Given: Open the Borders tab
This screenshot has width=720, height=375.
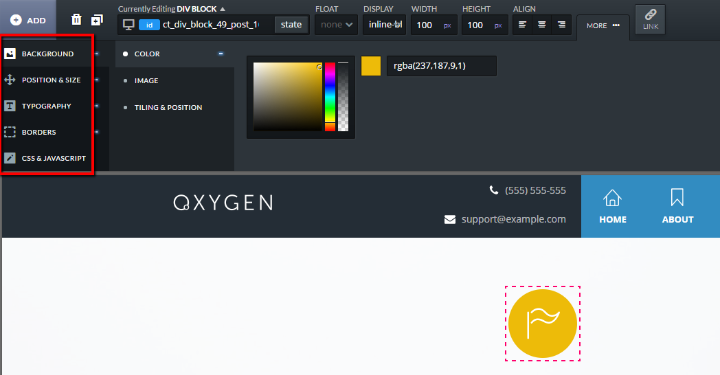Looking at the screenshot, I should [39, 132].
